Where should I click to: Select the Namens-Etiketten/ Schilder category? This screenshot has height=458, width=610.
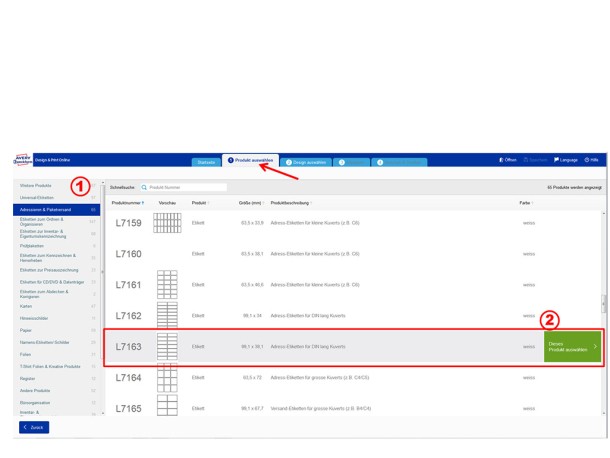[56, 342]
